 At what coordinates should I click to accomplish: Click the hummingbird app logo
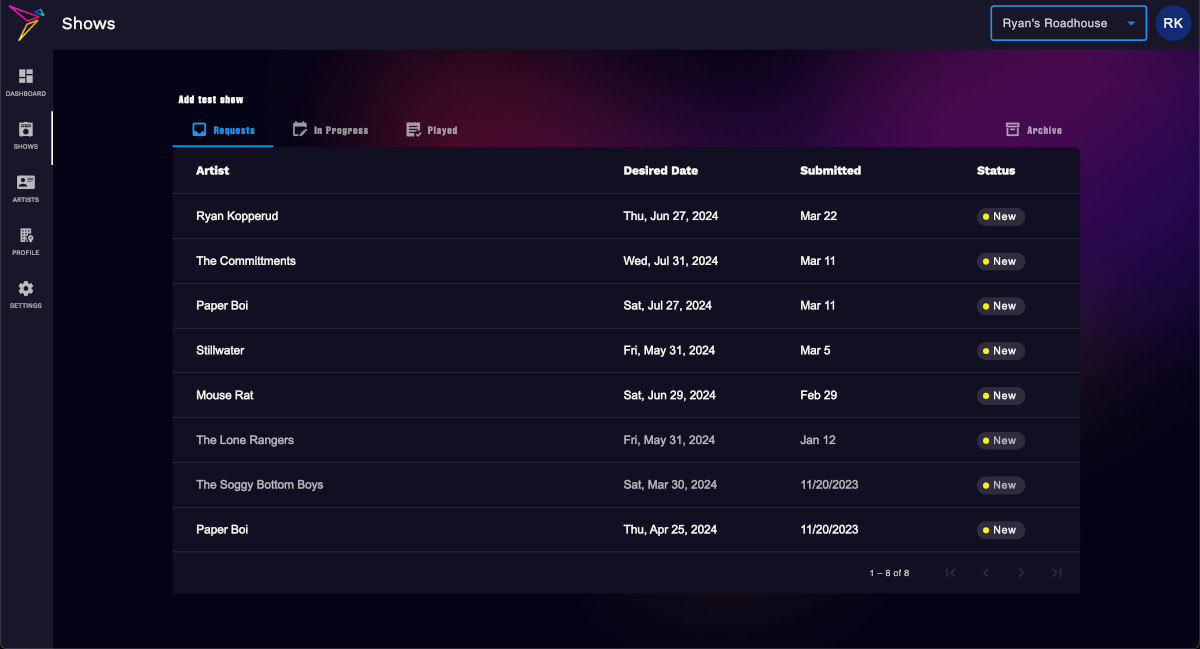tap(25, 22)
